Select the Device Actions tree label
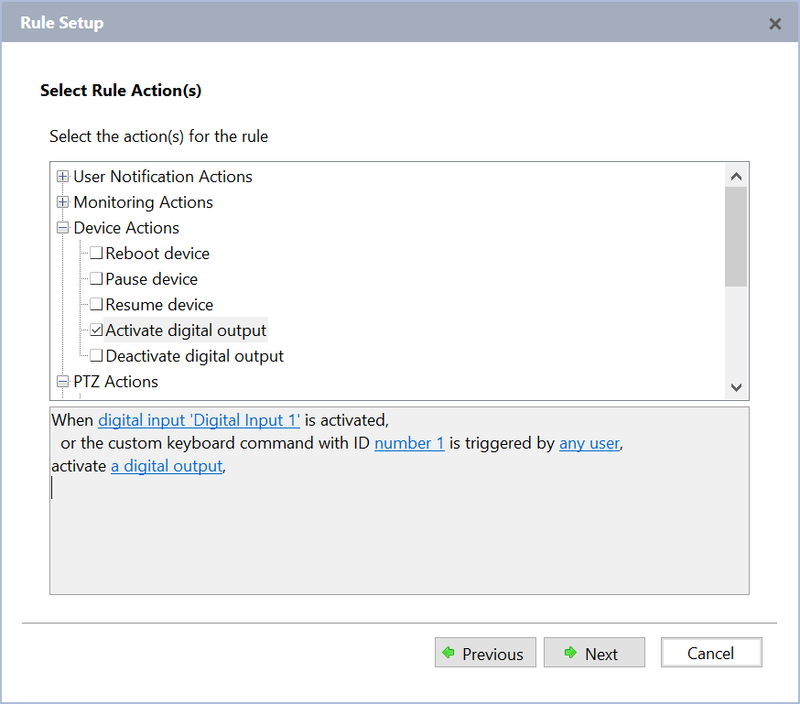This screenshot has width=800, height=704. 126,228
